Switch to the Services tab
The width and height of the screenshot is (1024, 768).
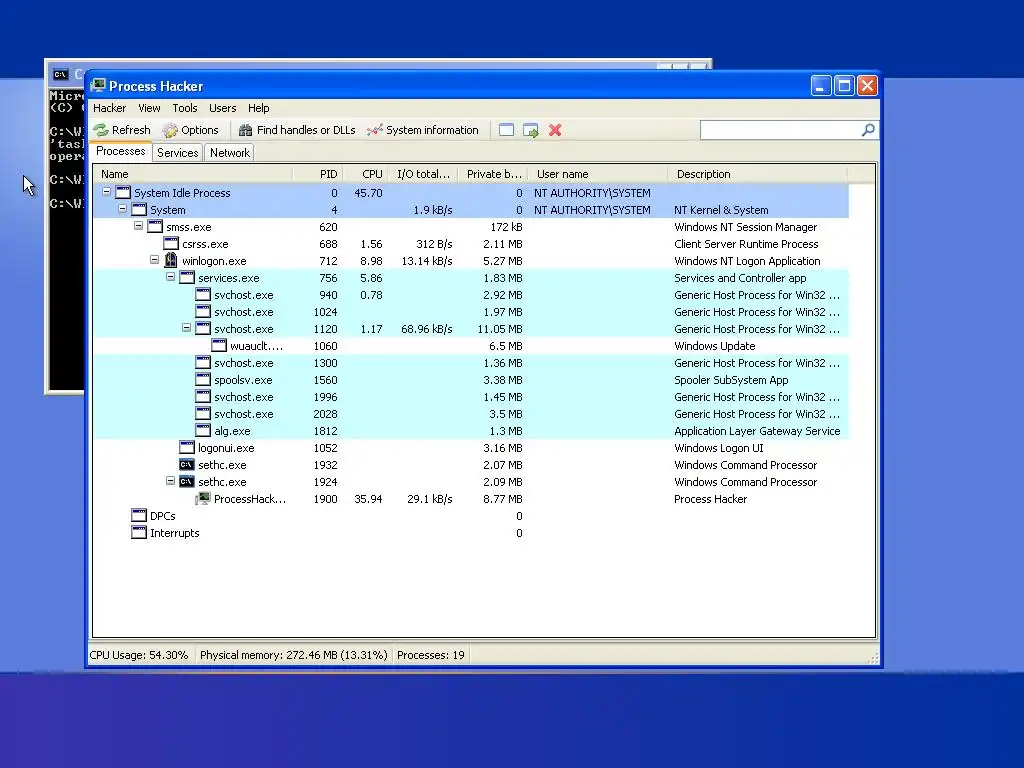[x=178, y=153]
